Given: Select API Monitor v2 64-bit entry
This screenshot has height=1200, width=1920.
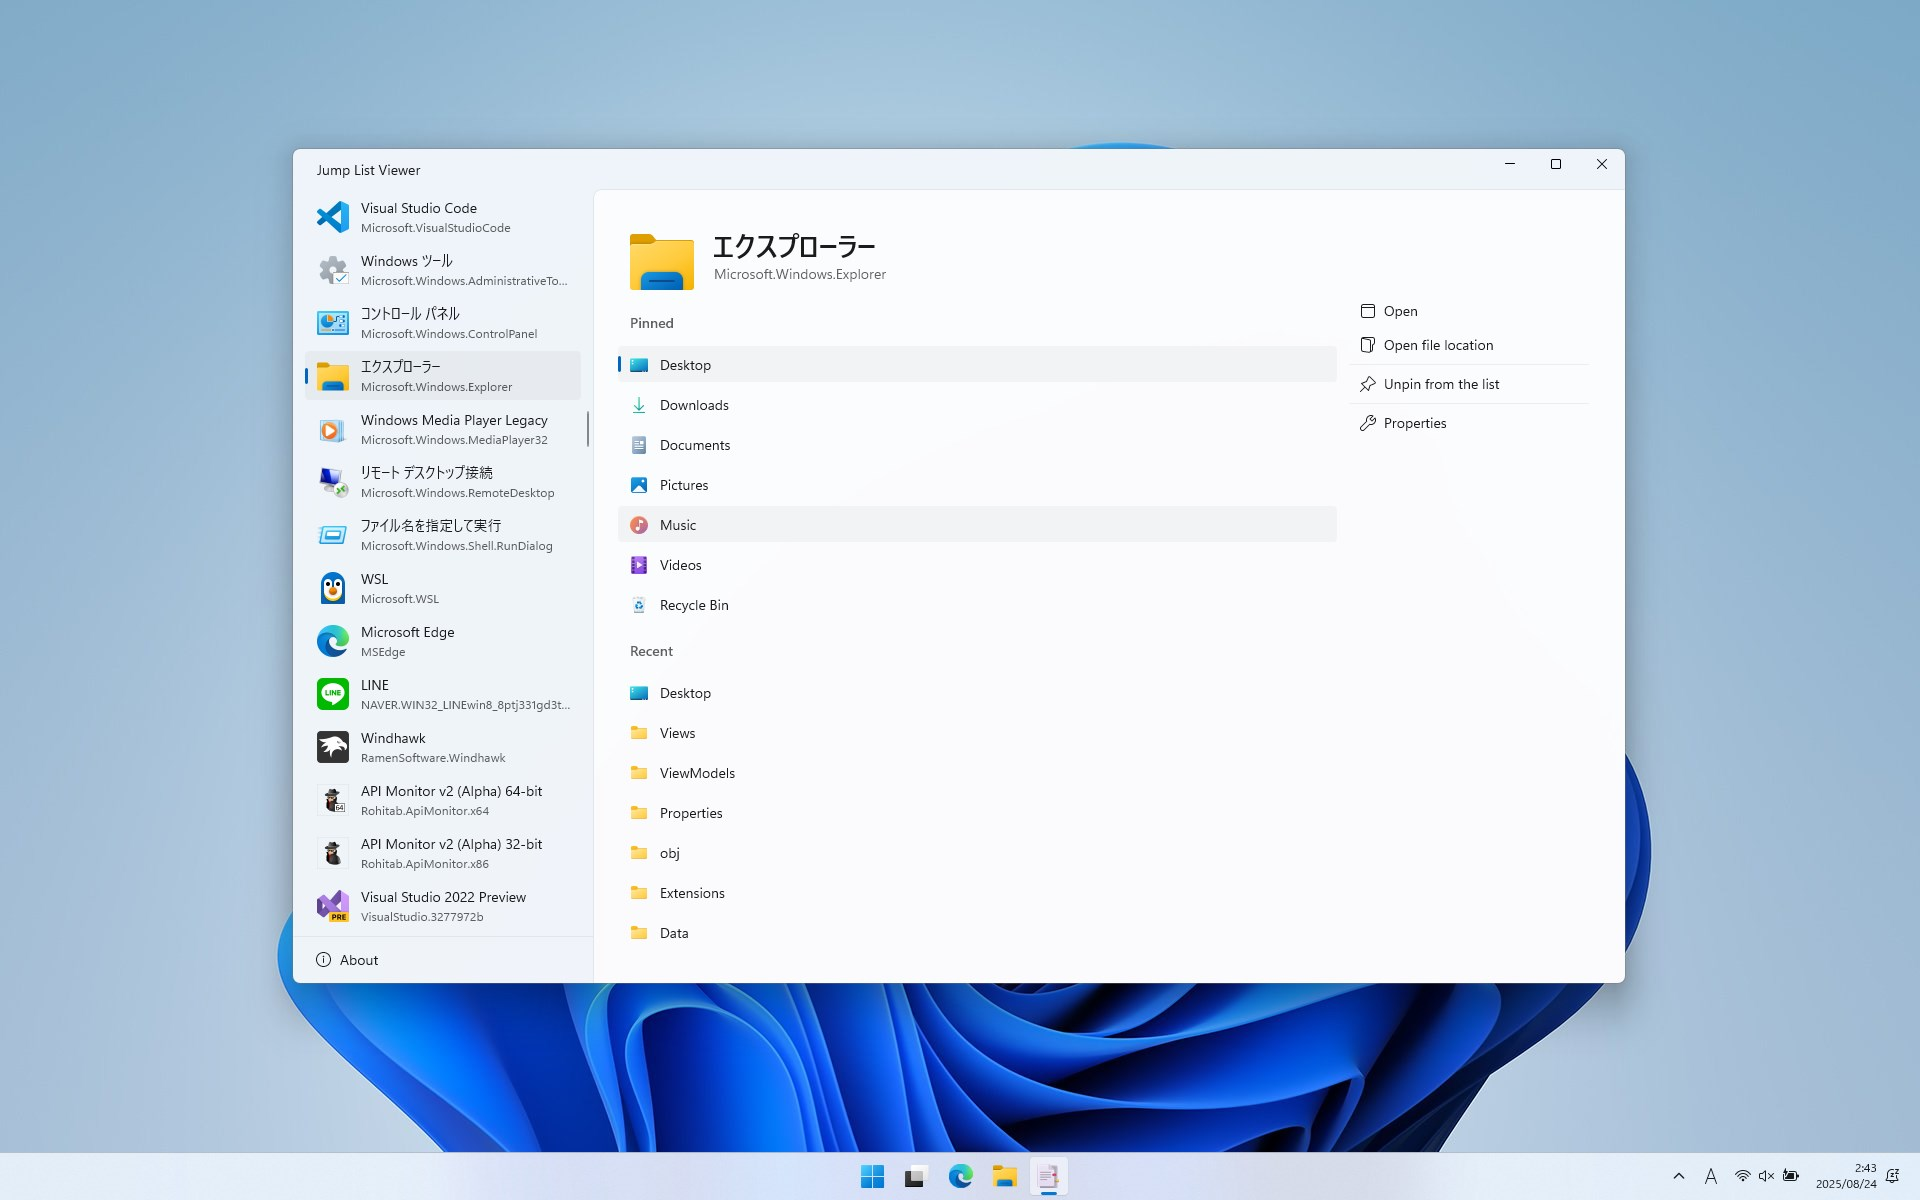Looking at the screenshot, I should 451,800.
